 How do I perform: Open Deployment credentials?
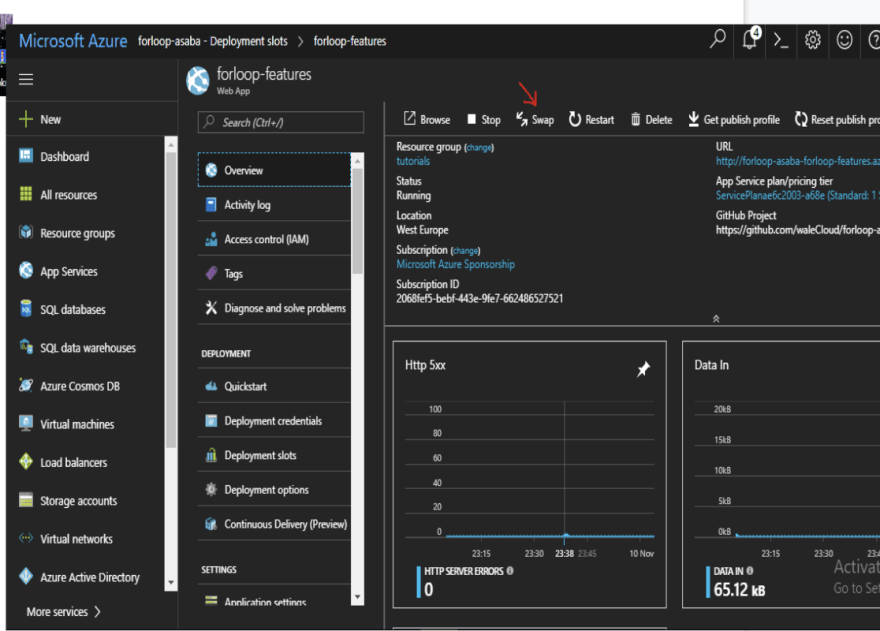pyautogui.click(x=274, y=421)
